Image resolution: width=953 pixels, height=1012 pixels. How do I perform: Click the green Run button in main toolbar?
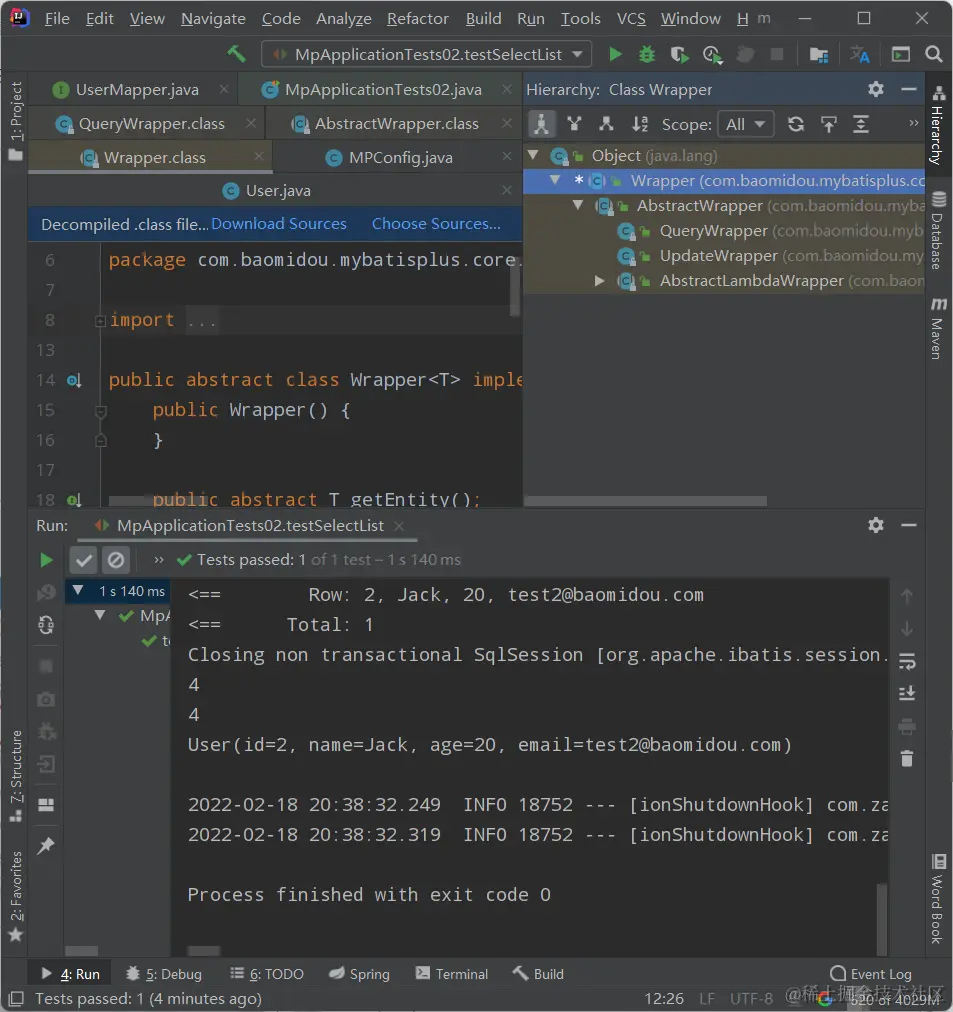pos(615,54)
